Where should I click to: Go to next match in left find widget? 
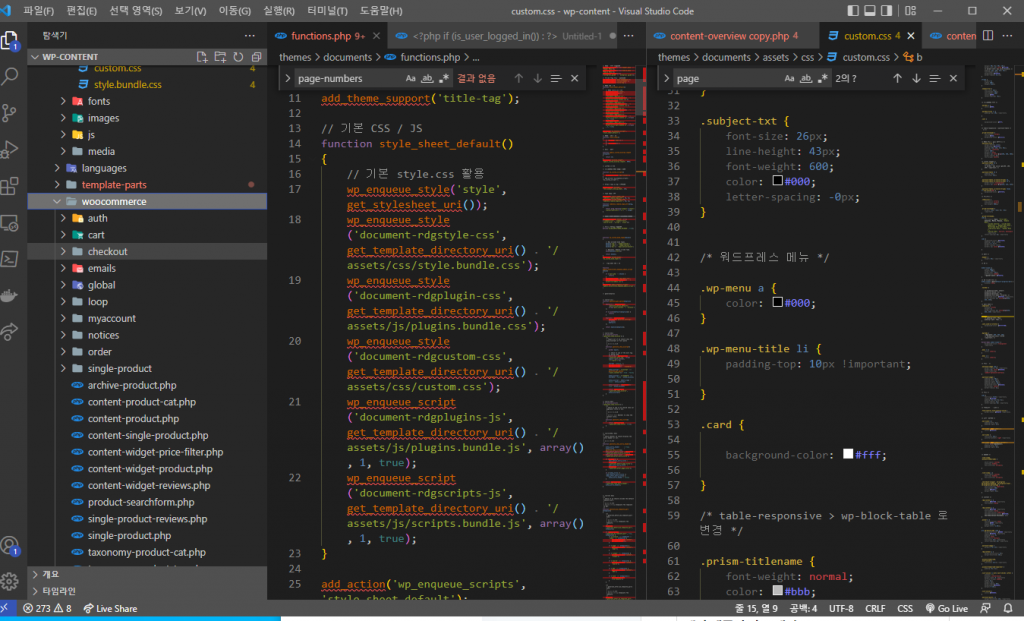coord(537,78)
